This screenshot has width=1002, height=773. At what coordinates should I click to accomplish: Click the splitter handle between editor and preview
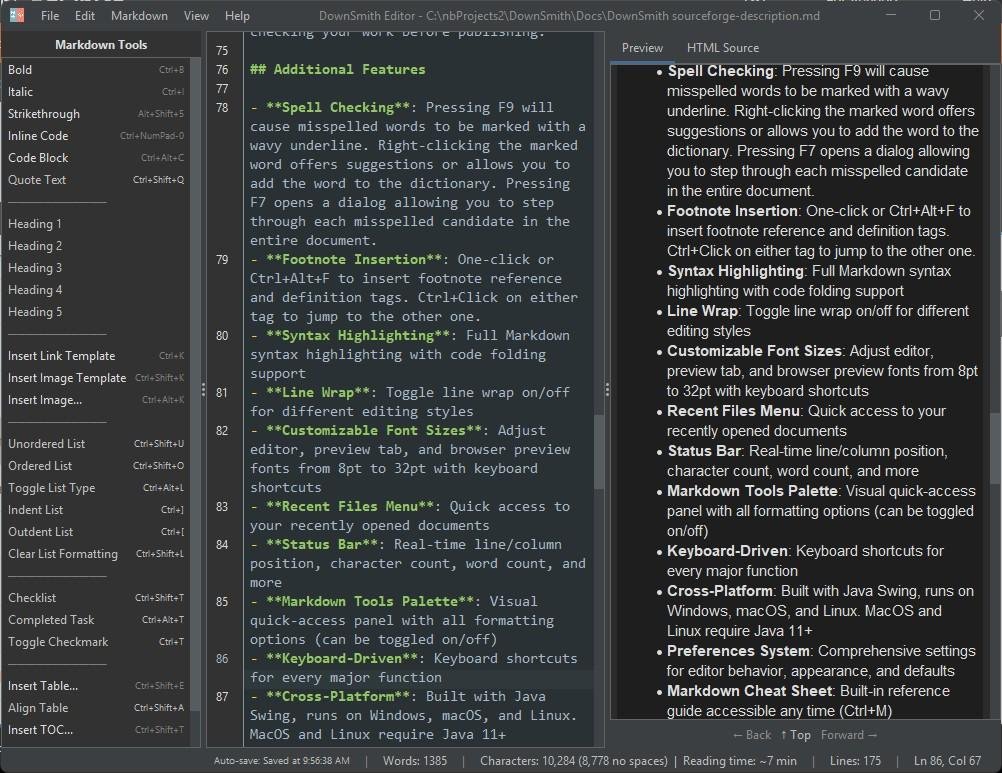click(x=606, y=389)
